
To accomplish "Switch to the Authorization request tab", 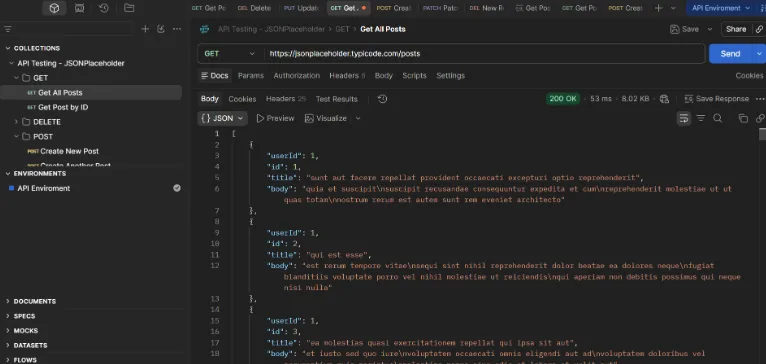I will [x=297, y=76].
